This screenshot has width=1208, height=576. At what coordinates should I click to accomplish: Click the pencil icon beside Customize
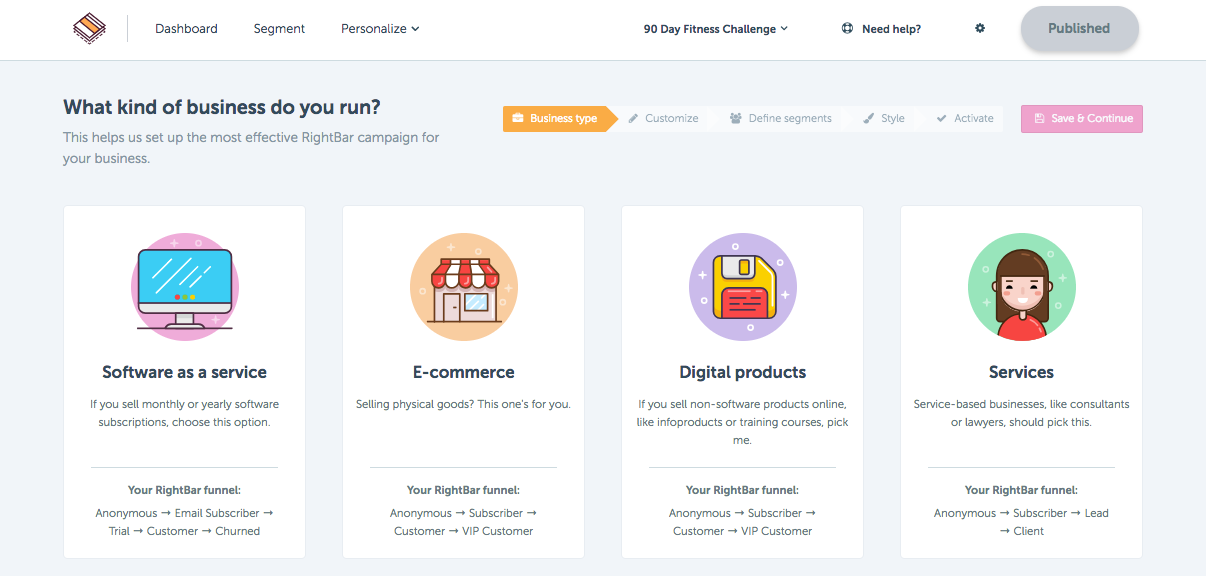coord(634,118)
